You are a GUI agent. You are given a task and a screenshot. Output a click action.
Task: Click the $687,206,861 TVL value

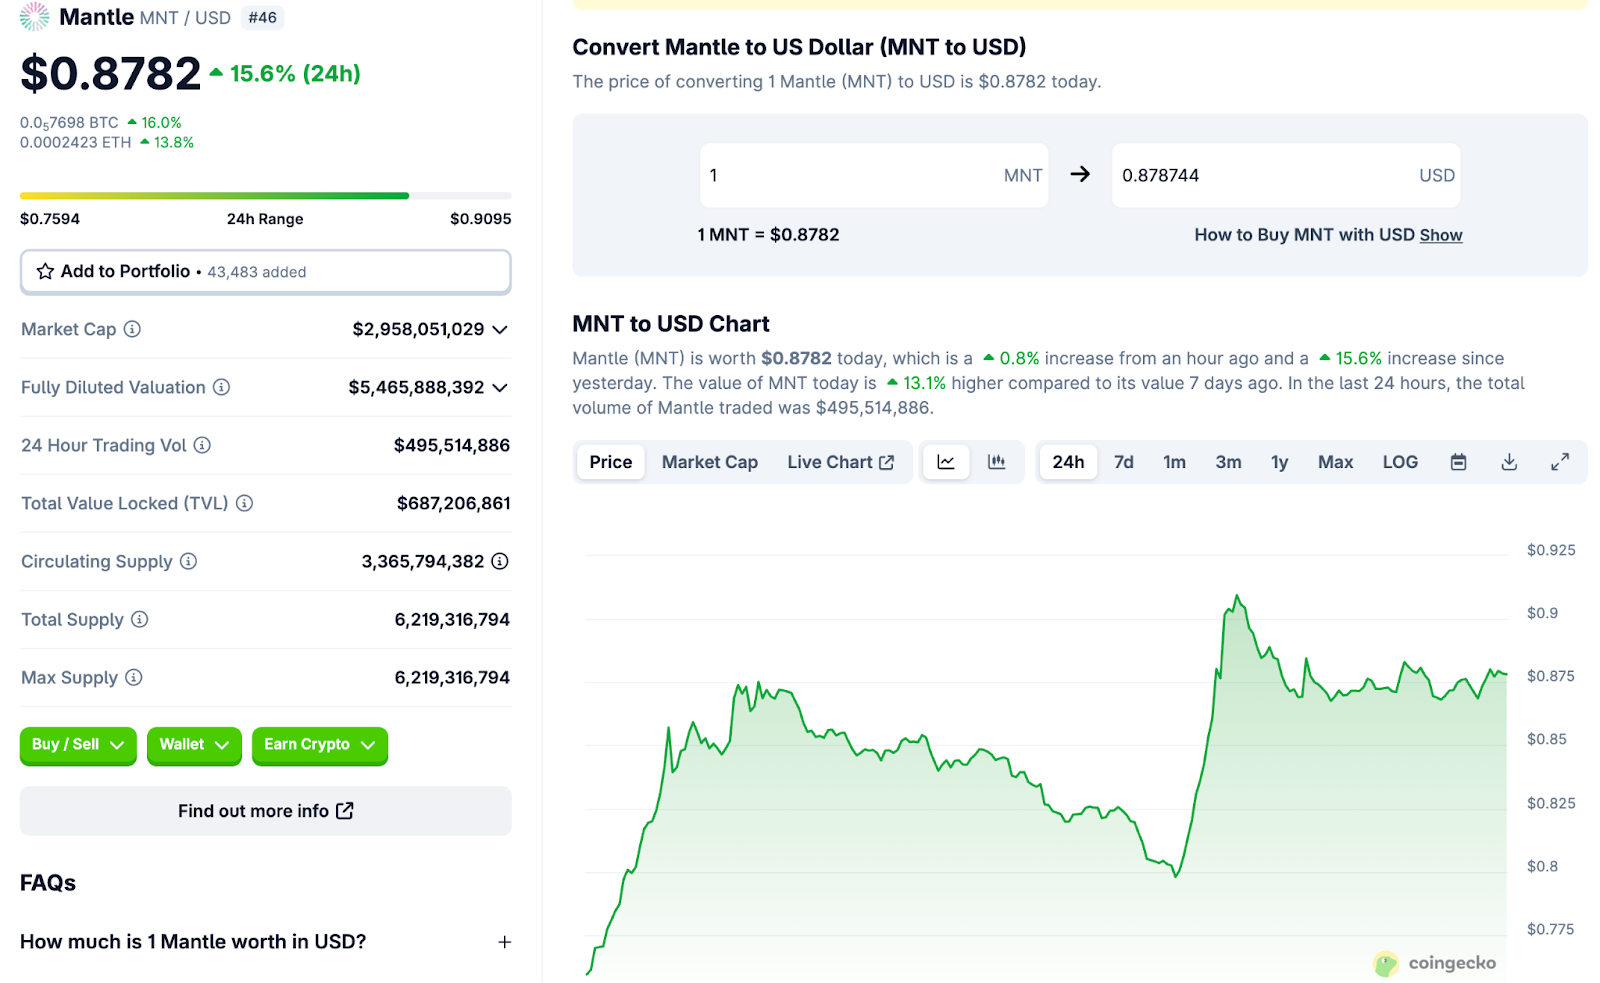pyautogui.click(x=454, y=503)
